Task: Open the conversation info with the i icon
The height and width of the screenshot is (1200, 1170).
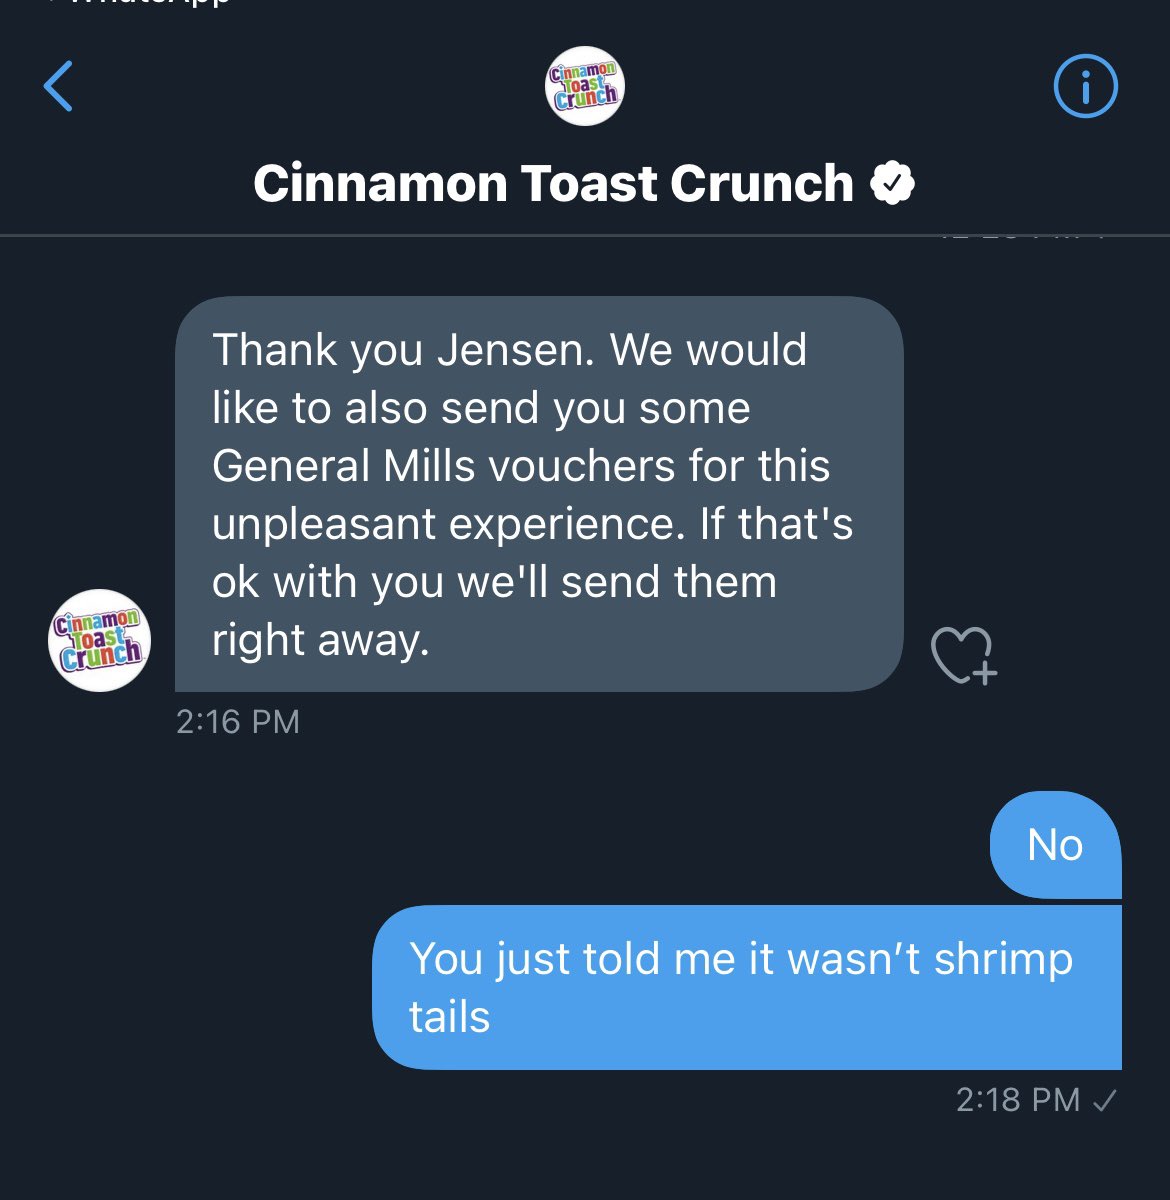Action: click(x=1085, y=86)
